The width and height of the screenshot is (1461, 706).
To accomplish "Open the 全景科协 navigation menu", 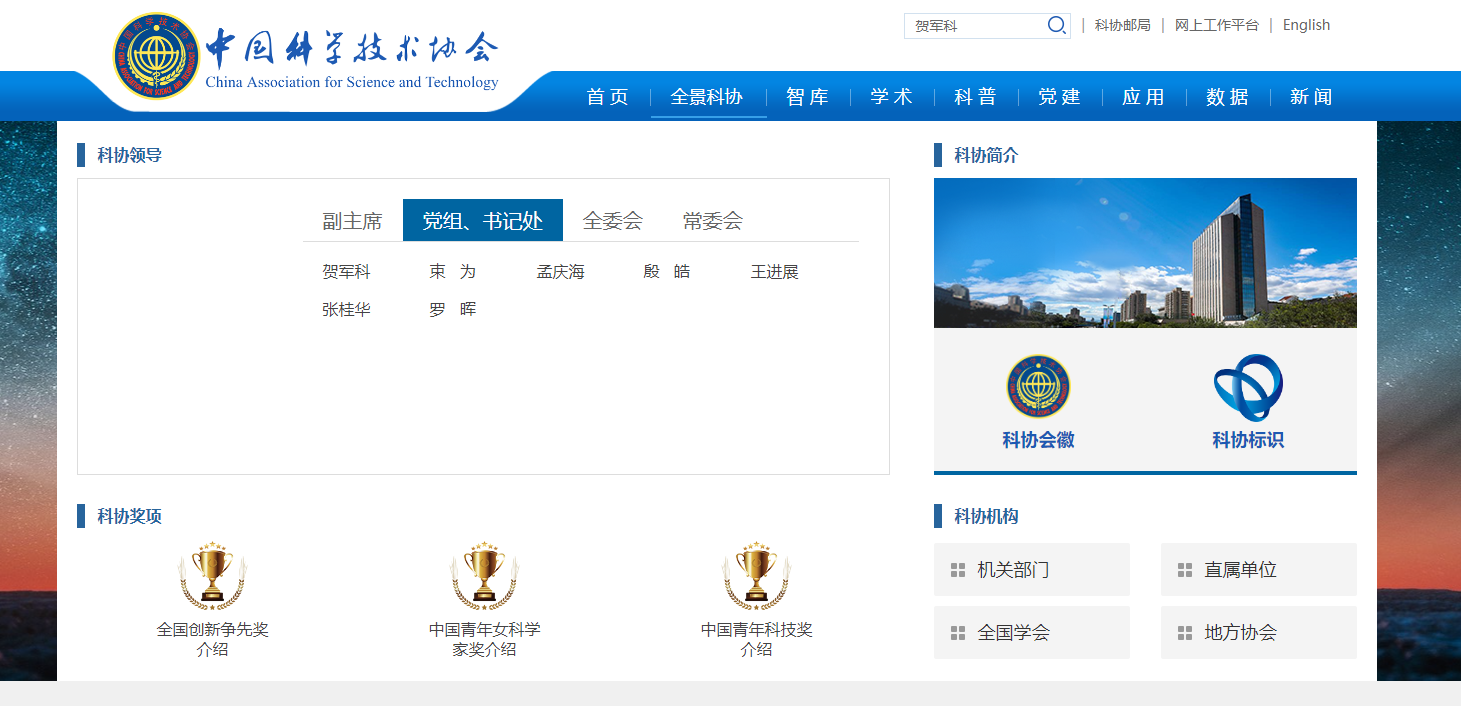I will (x=707, y=97).
